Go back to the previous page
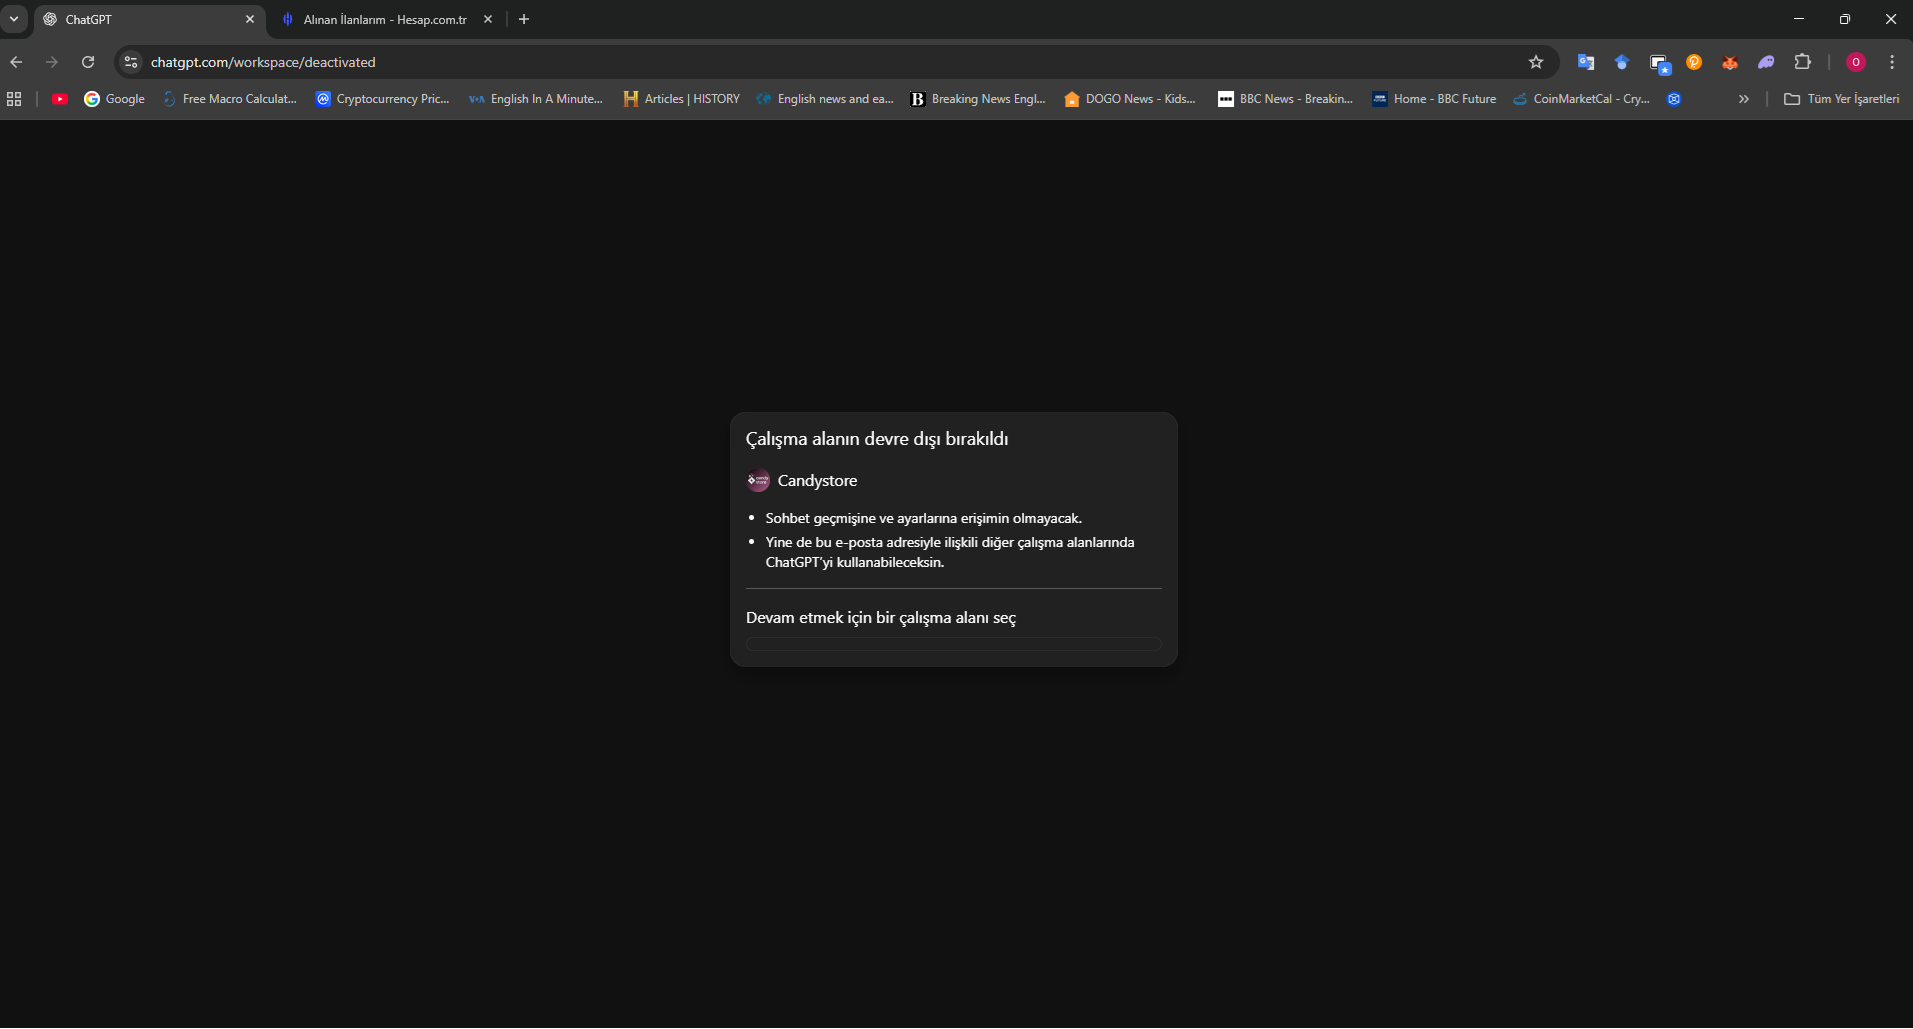Screen dimensions: 1913x1029 tap(16, 62)
